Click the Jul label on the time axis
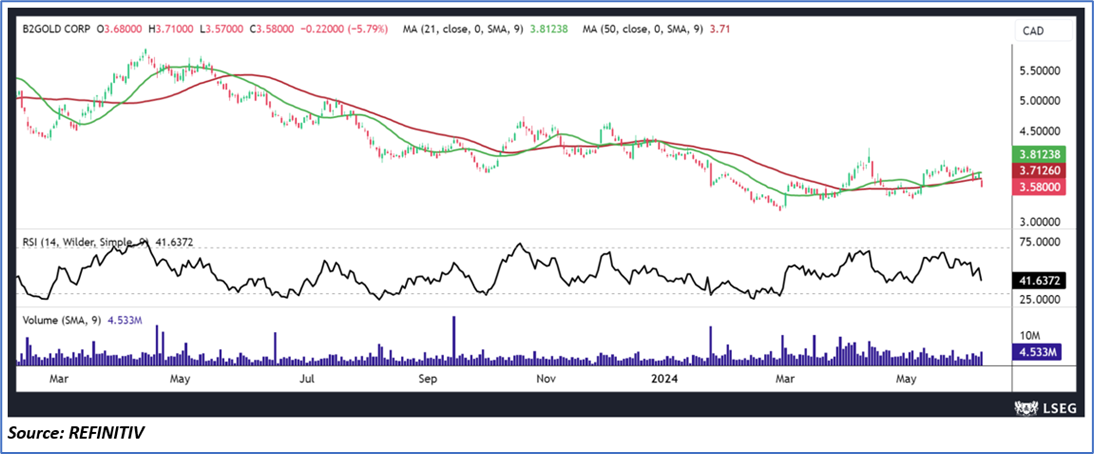Image resolution: width=1094 pixels, height=454 pixels. 308,379
